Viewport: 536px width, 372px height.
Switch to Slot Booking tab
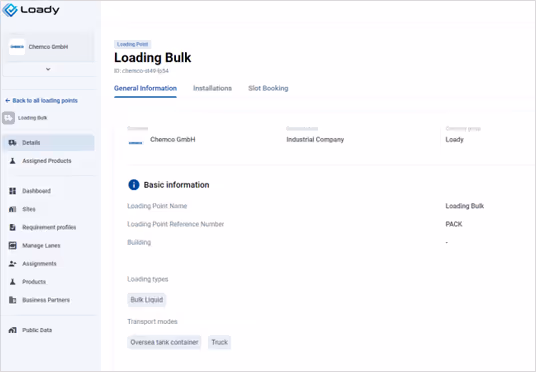point(268,88)
